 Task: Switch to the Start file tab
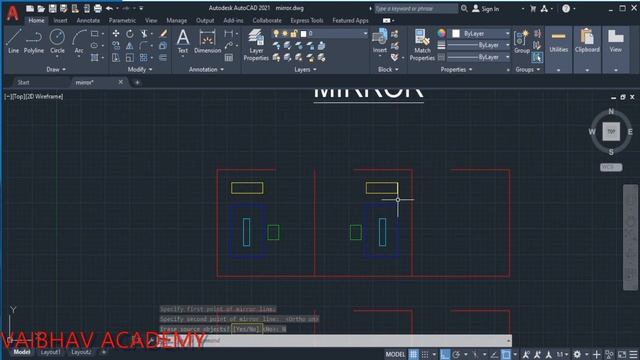tap(23, 82)
